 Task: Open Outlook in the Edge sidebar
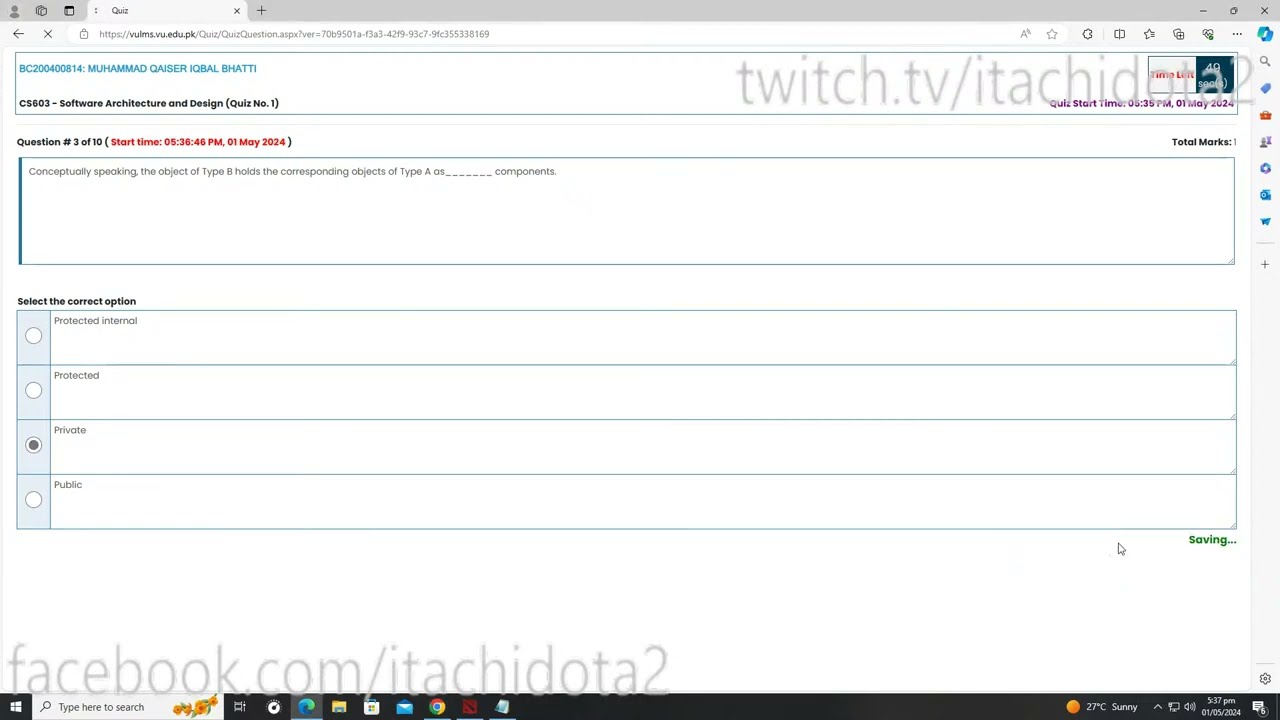point(1265,195)
